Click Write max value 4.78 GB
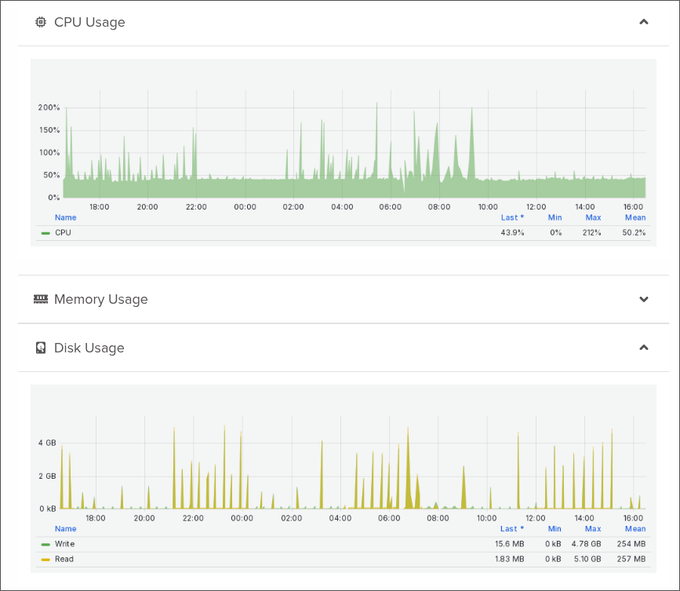The height and width of the screenshot is (591, 680). point(586,544)
